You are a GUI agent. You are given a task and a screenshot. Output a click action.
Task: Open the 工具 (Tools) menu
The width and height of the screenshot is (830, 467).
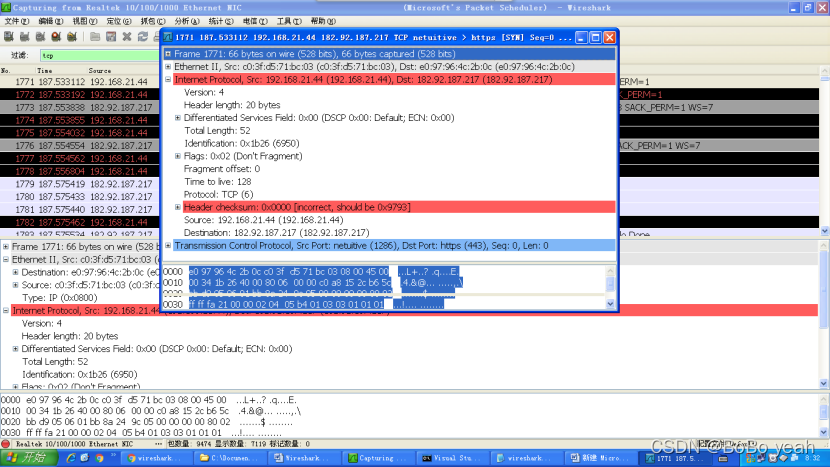click(x=289, y=21)
